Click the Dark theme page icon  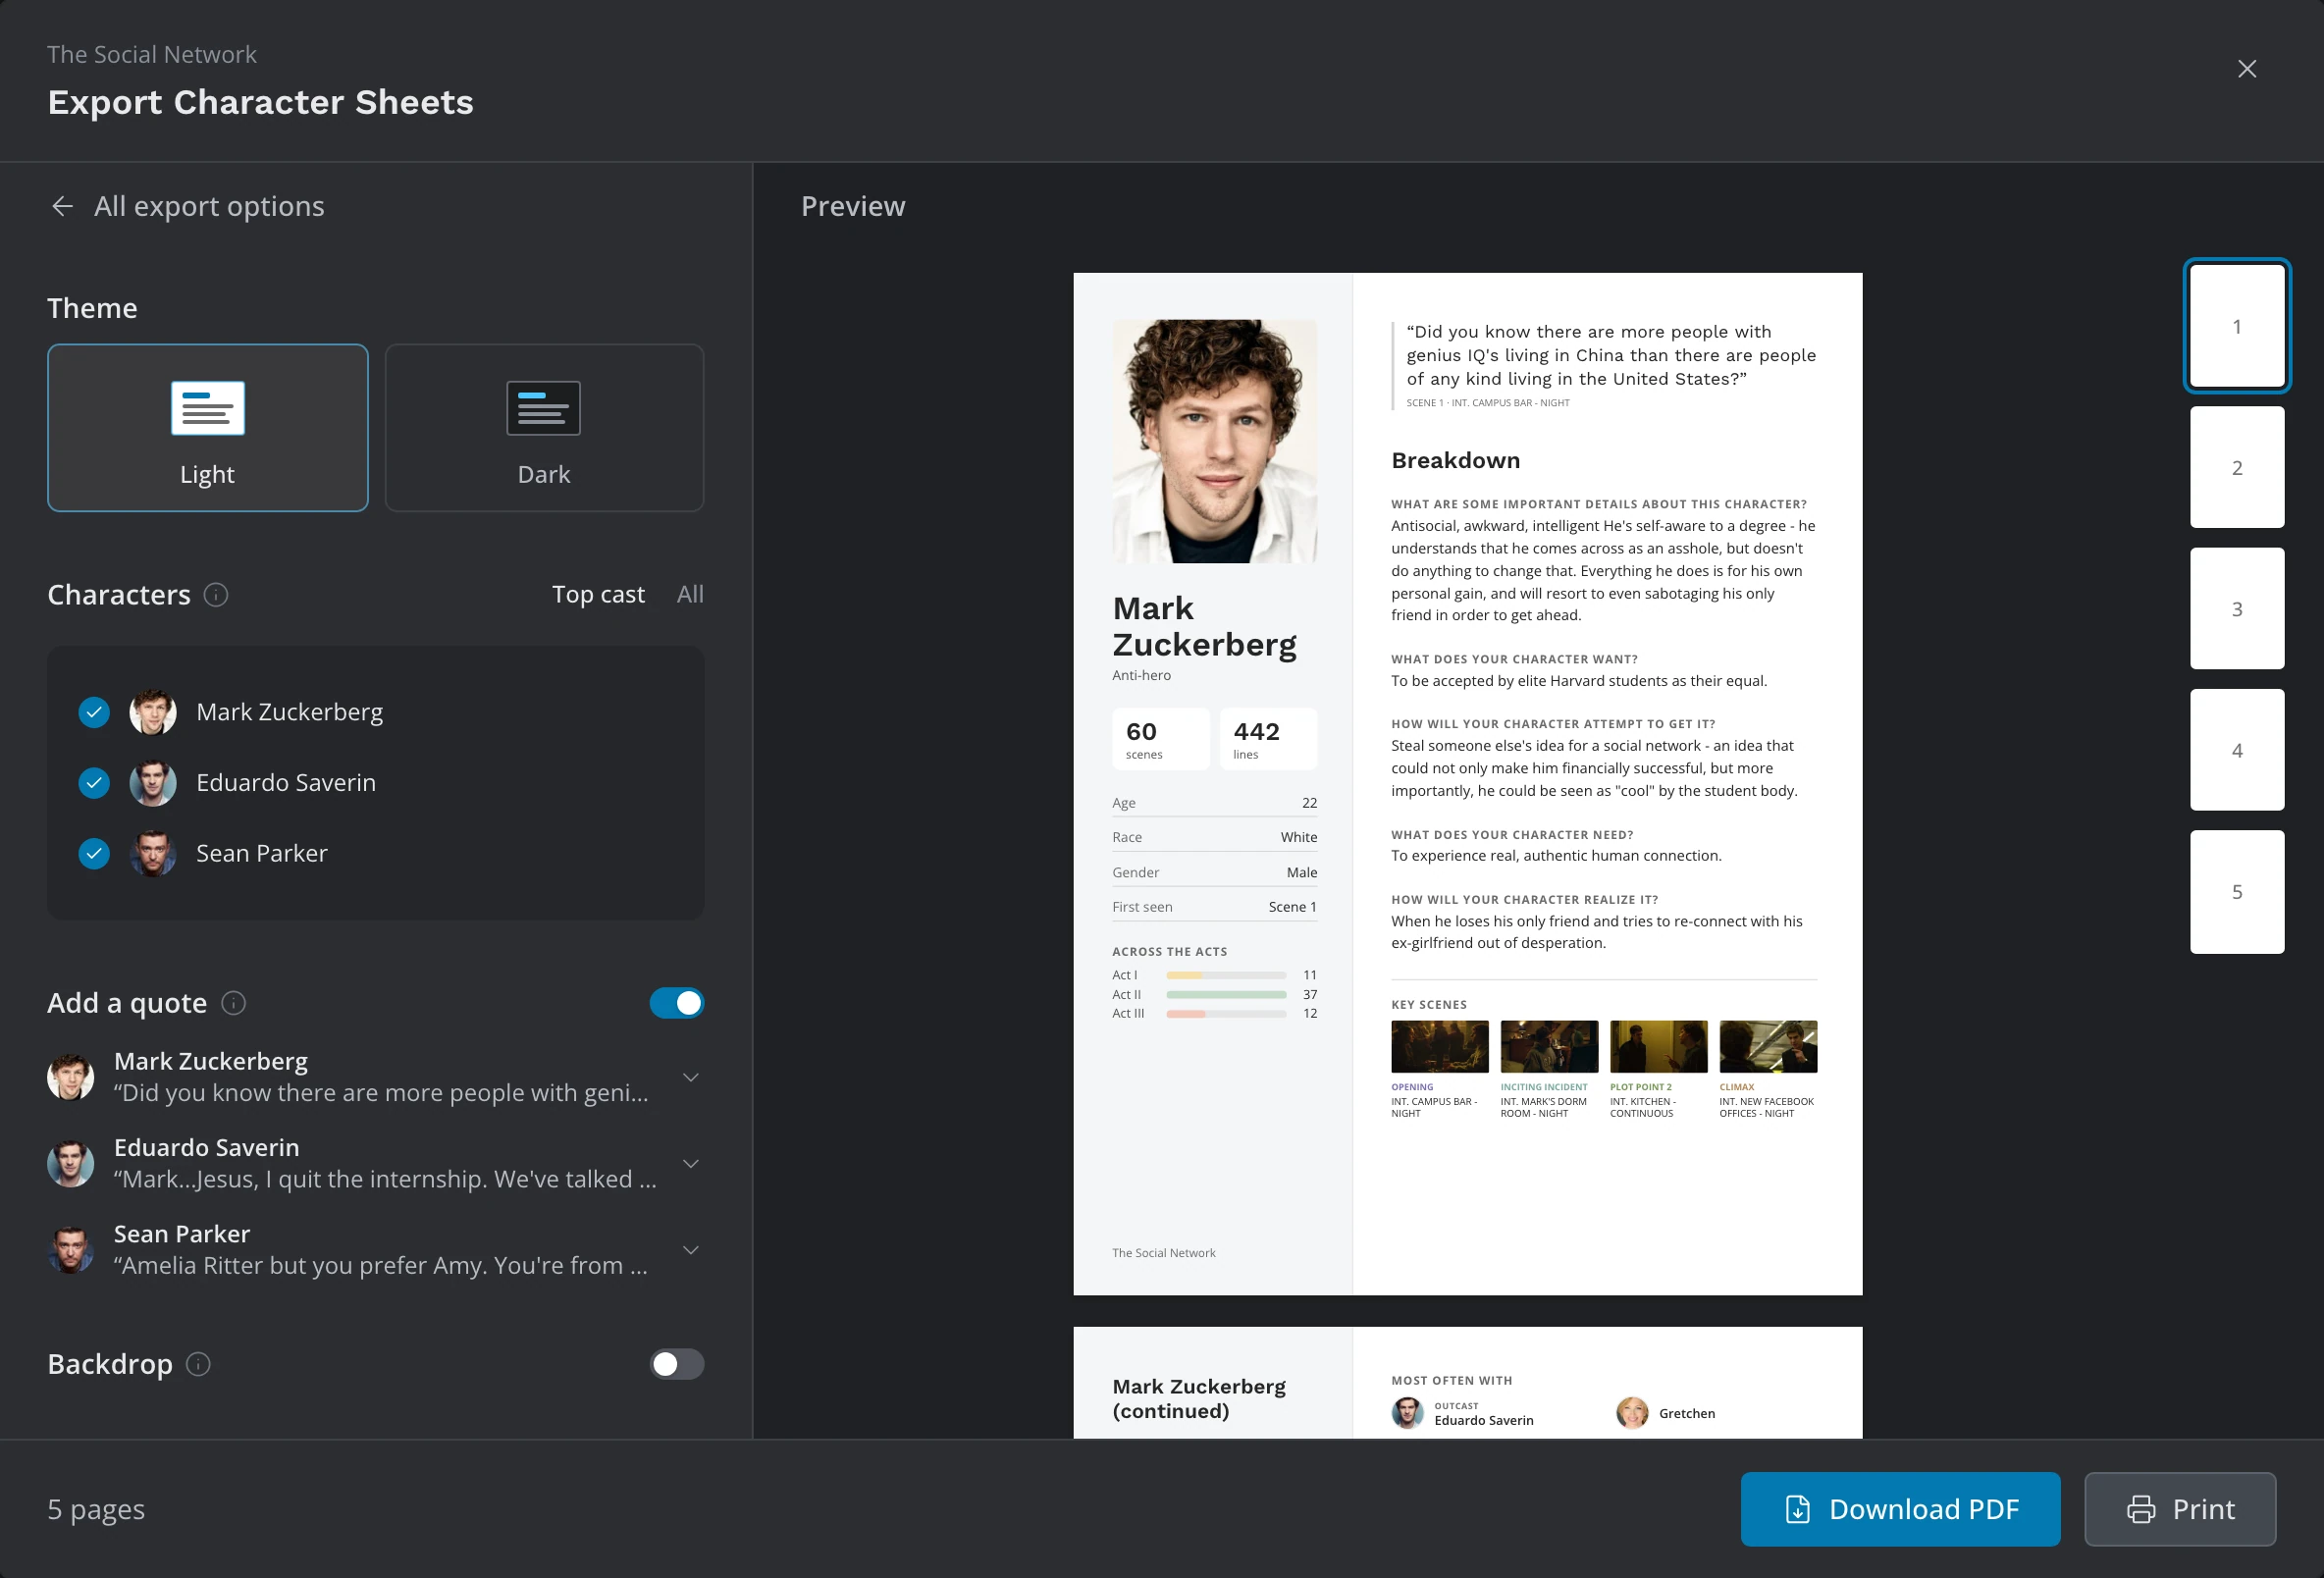[x=543, y=408]
